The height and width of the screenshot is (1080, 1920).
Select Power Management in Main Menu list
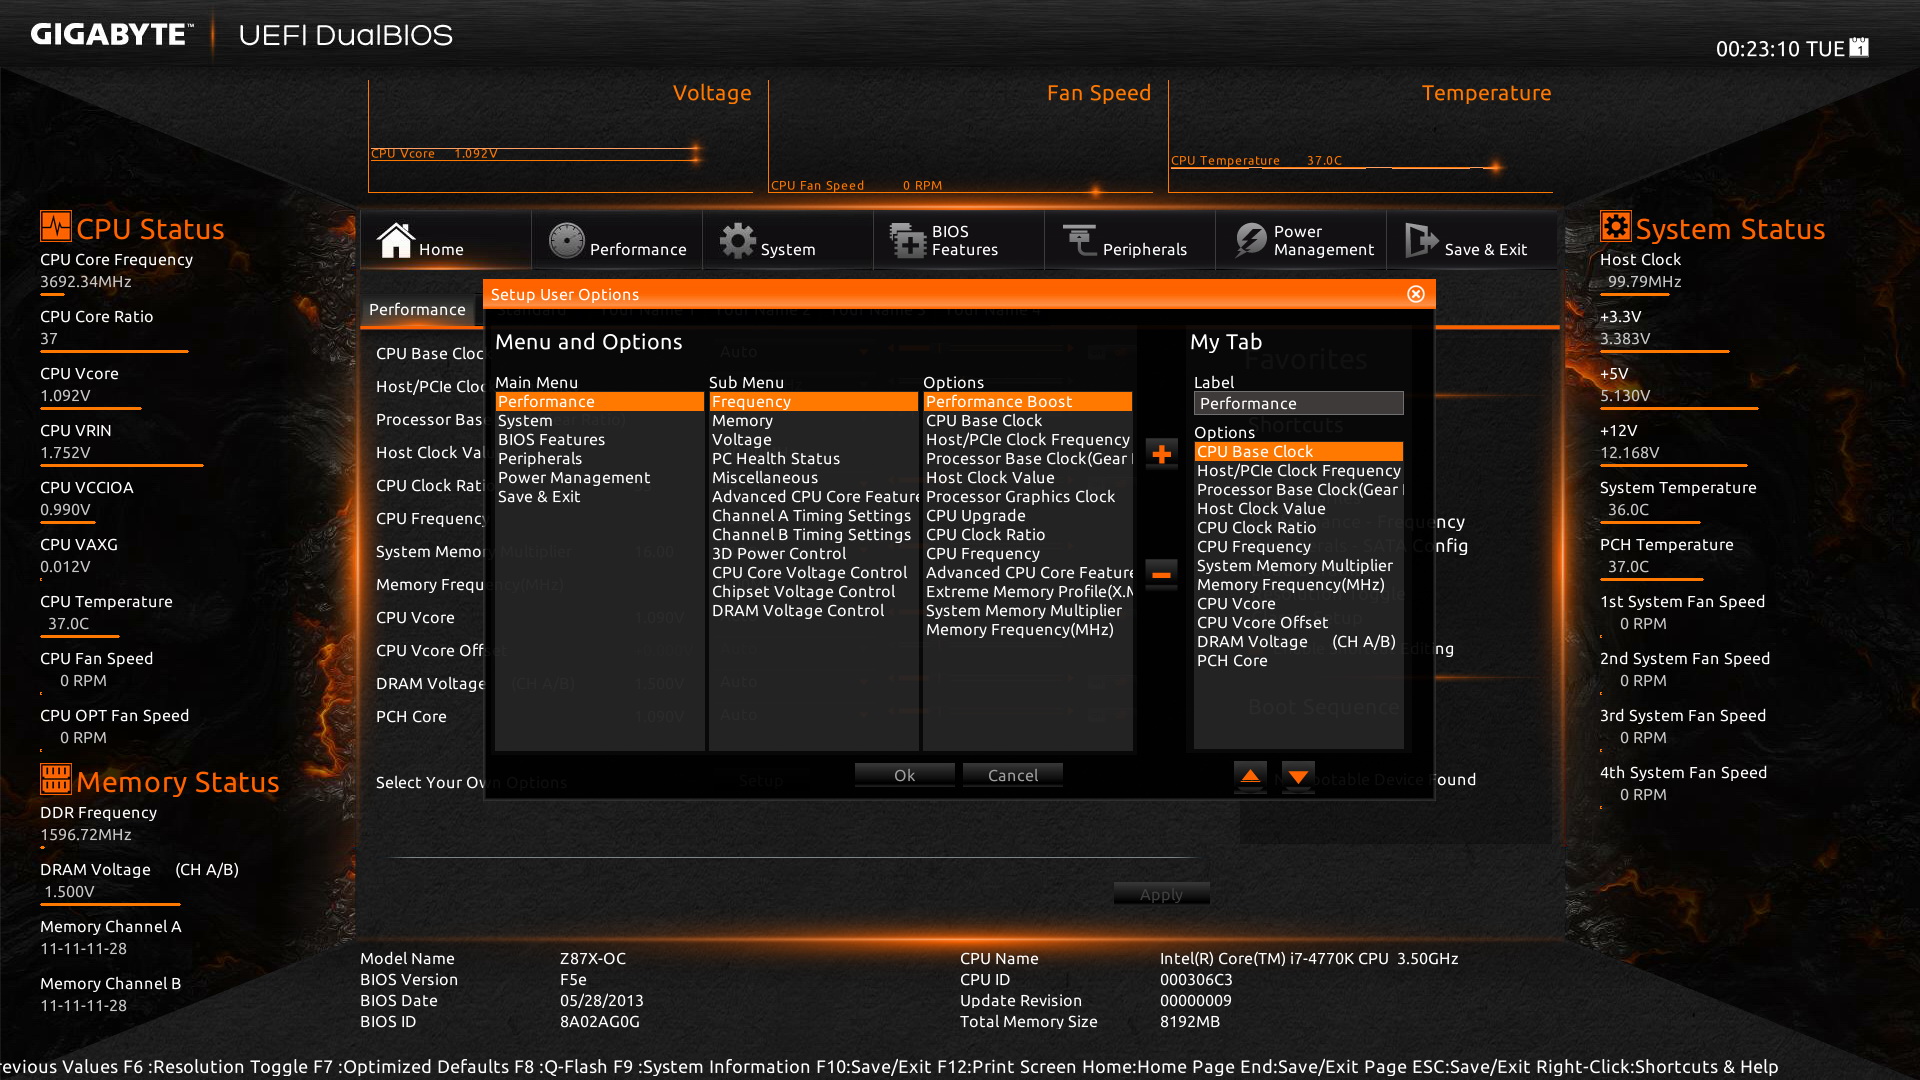(x=600, y=478)
